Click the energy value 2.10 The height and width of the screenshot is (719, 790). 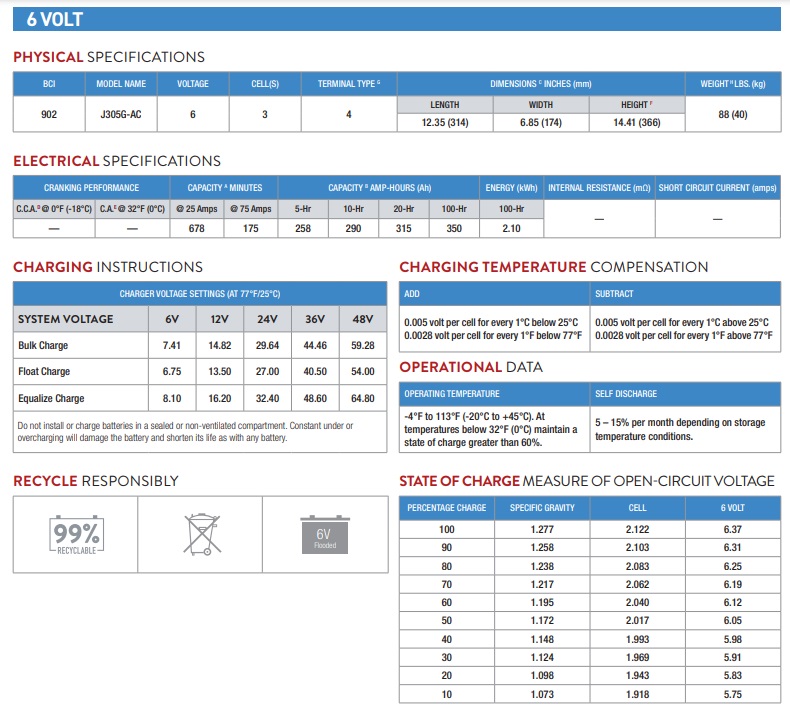[511, 228]
